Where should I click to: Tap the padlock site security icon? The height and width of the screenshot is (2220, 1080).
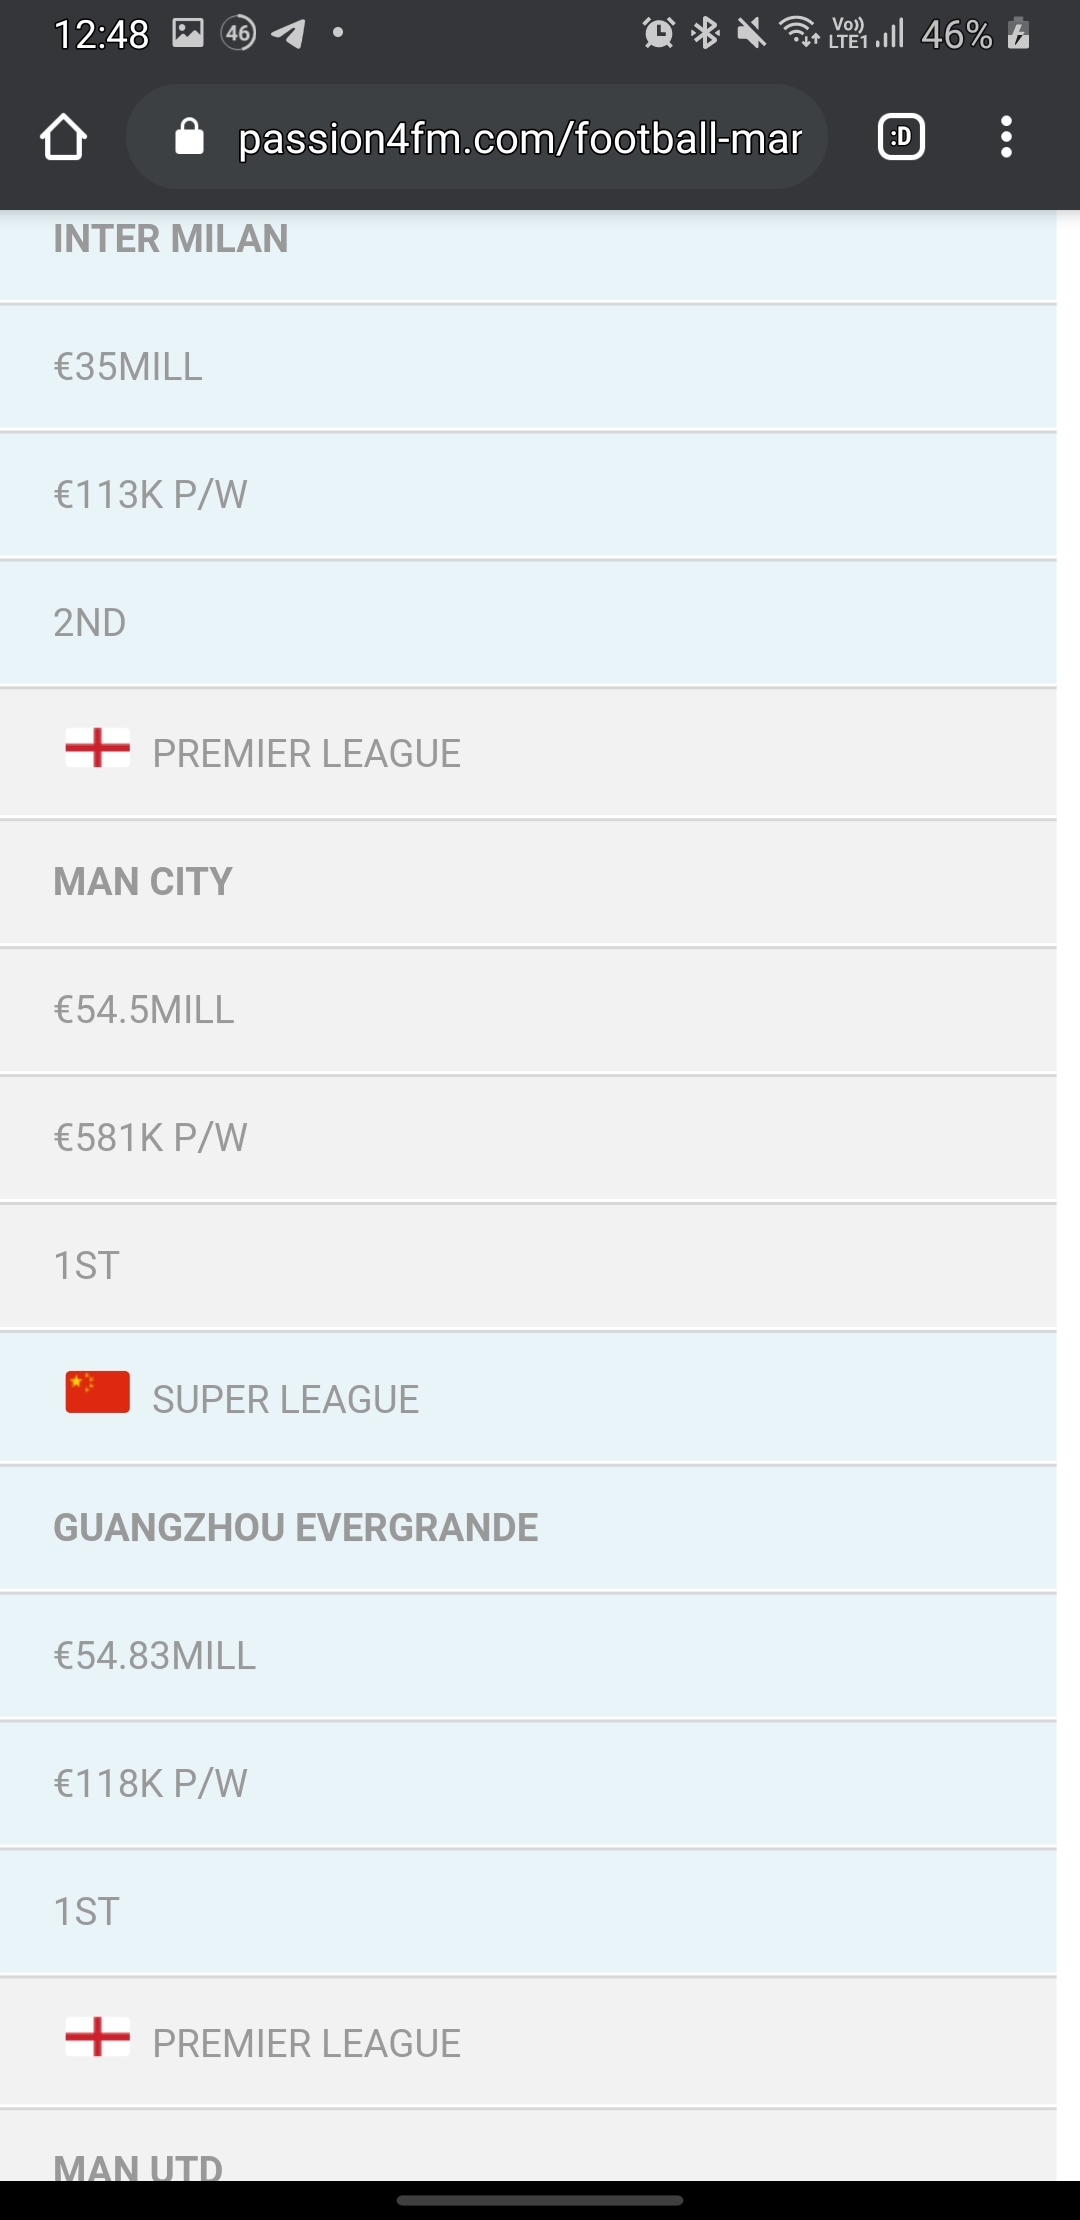click(189, 137)
